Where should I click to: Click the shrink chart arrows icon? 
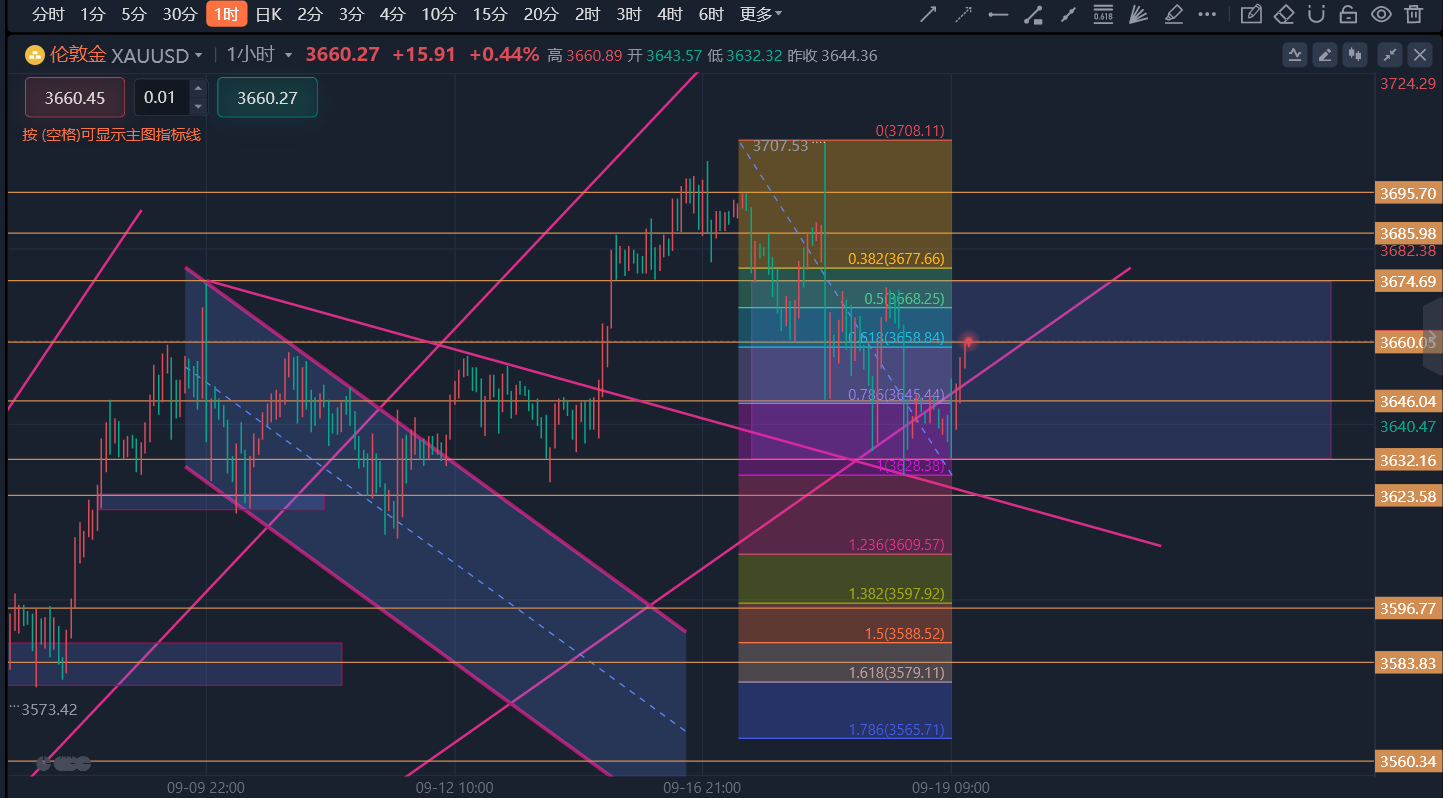click(x=1390, y=55)
